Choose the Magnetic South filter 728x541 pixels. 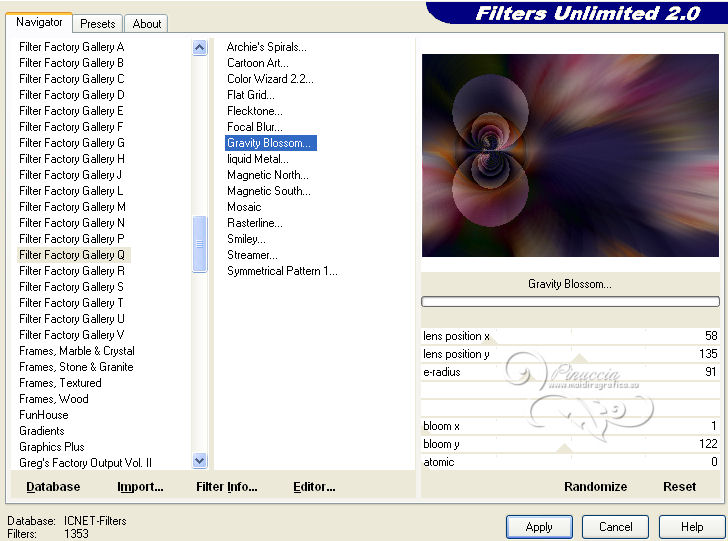[x=269, y=191]
